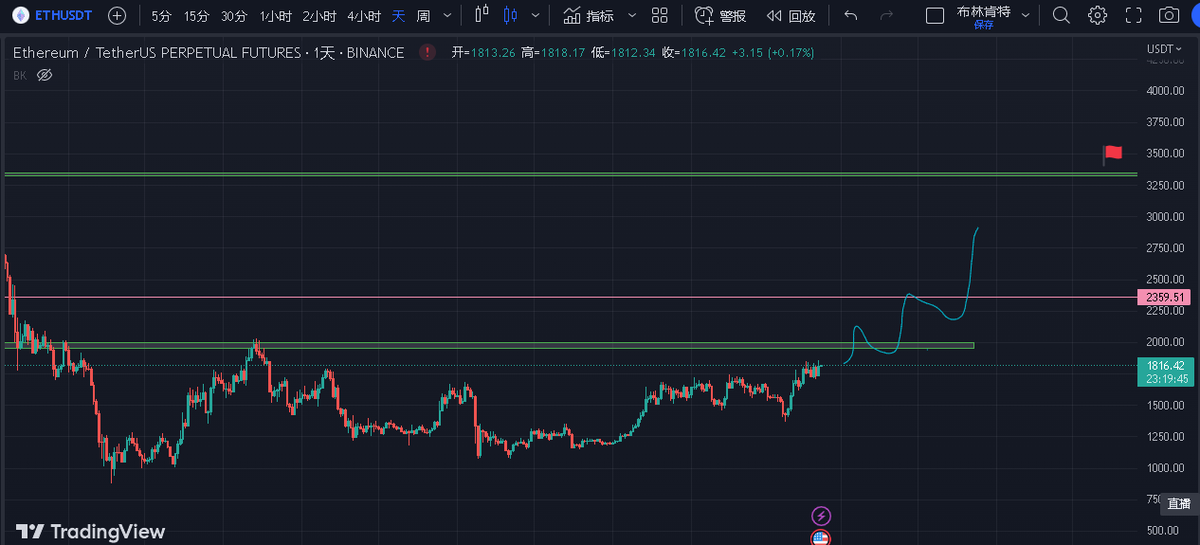Open the USDT price scale currency dropdown
Screen dimensions: 1200x545
point(1163,48)
